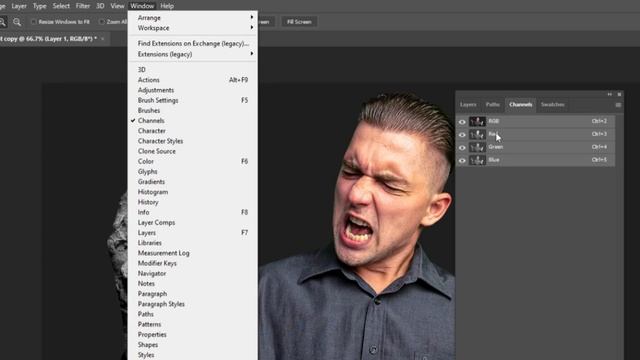This screenshot has width=640, height=360.
Task: Hide the Blue channel eye icon
Action: click(x=462, y=160)
